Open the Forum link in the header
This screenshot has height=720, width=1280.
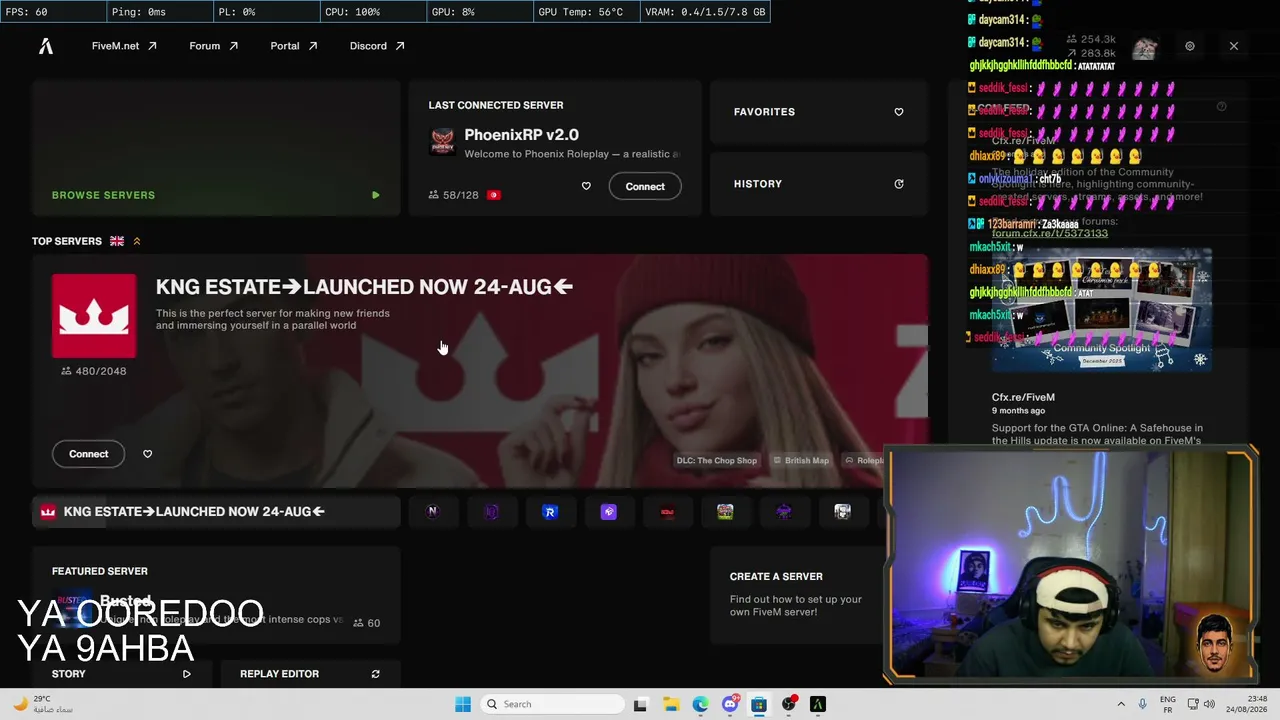click(x=213, y=46)
